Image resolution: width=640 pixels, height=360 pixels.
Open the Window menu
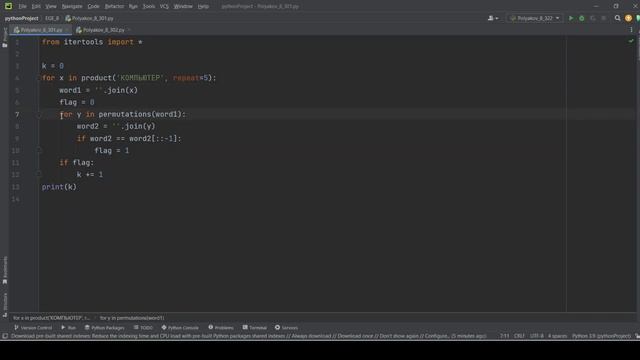pyautogui.click(x=183, y=6)
